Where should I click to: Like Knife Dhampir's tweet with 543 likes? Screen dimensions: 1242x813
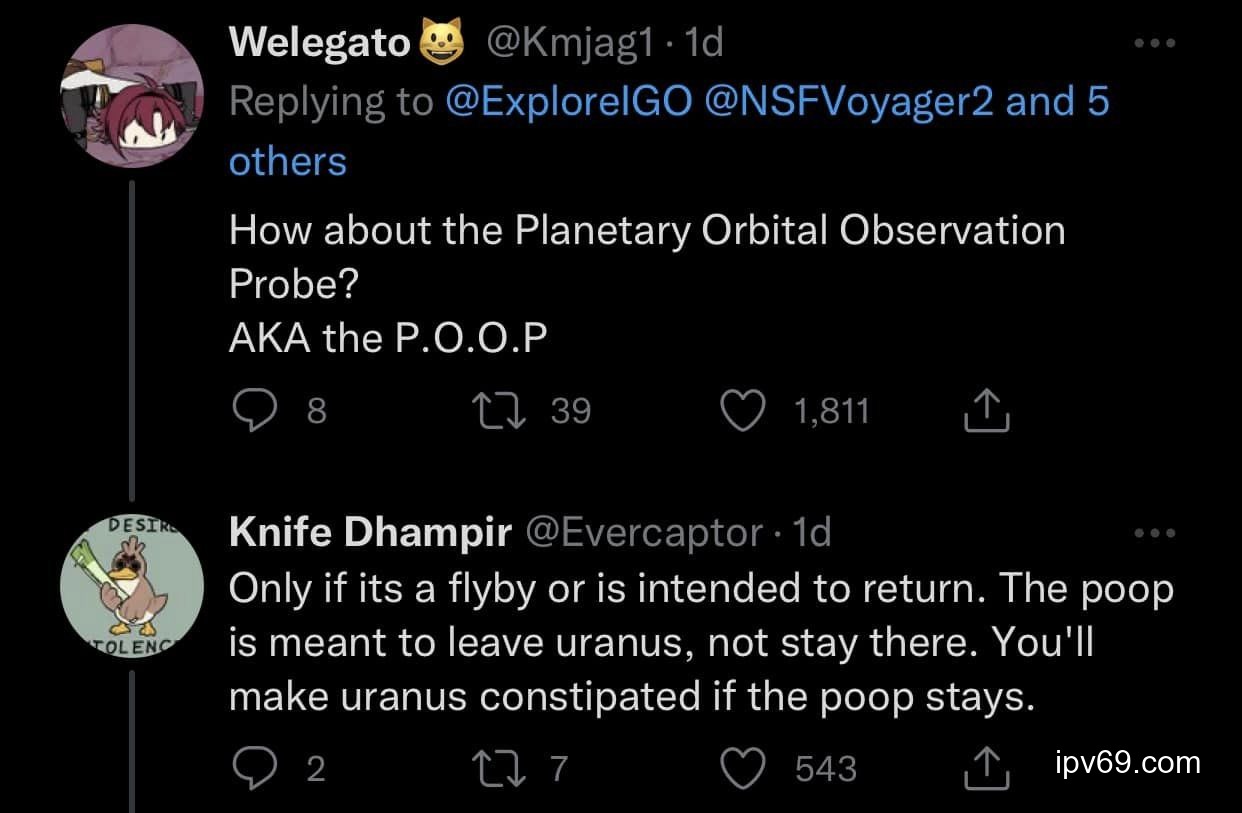point(743,767)
